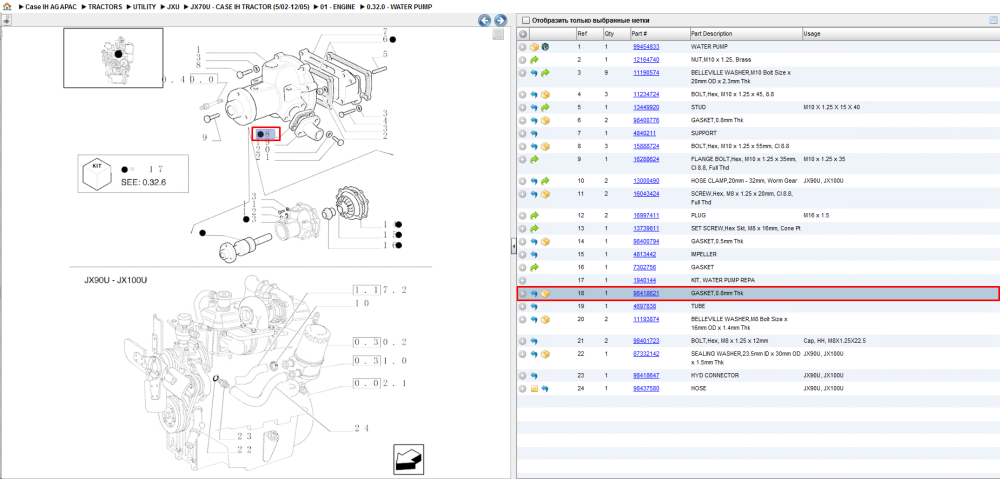This screenshot has height=479, width=1000.
Task: Click callout 18 hotspot on the diagram
Action: pos(266,133)
